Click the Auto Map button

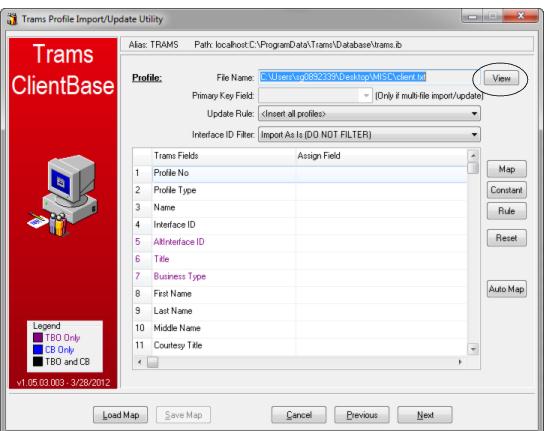[507, 289]
